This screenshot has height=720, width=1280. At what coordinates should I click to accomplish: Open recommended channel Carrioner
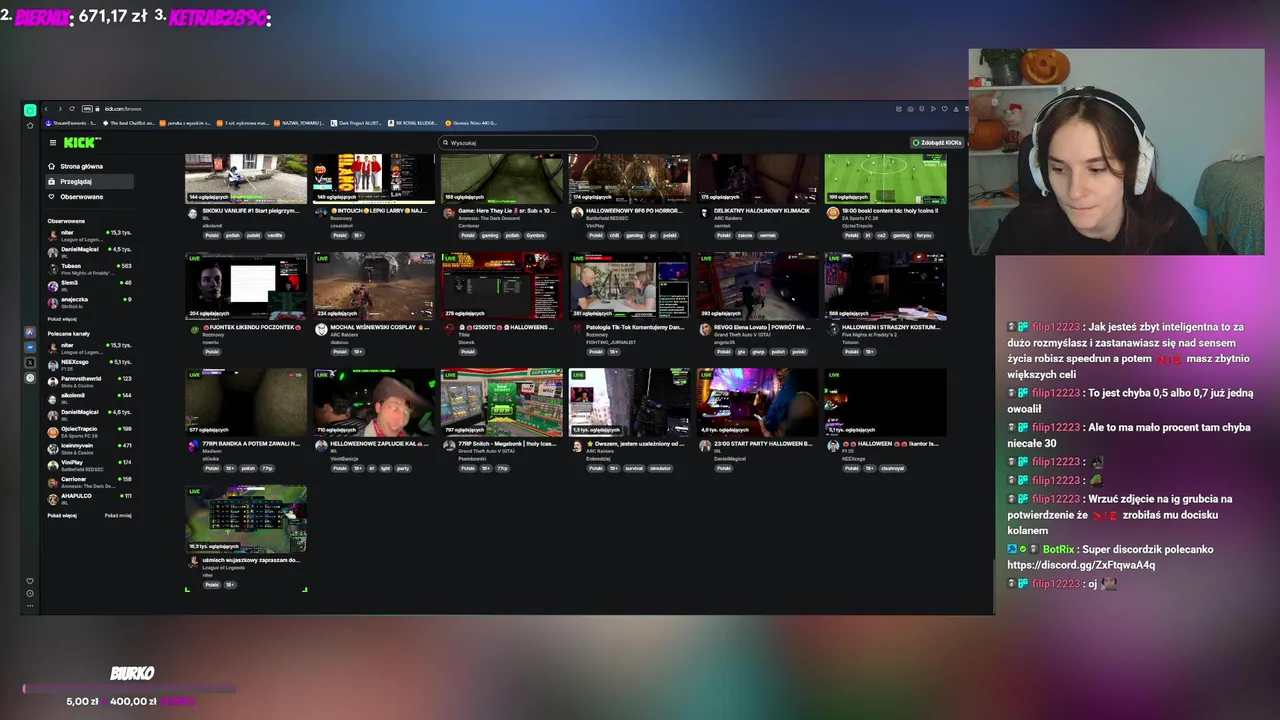[89, 480]
